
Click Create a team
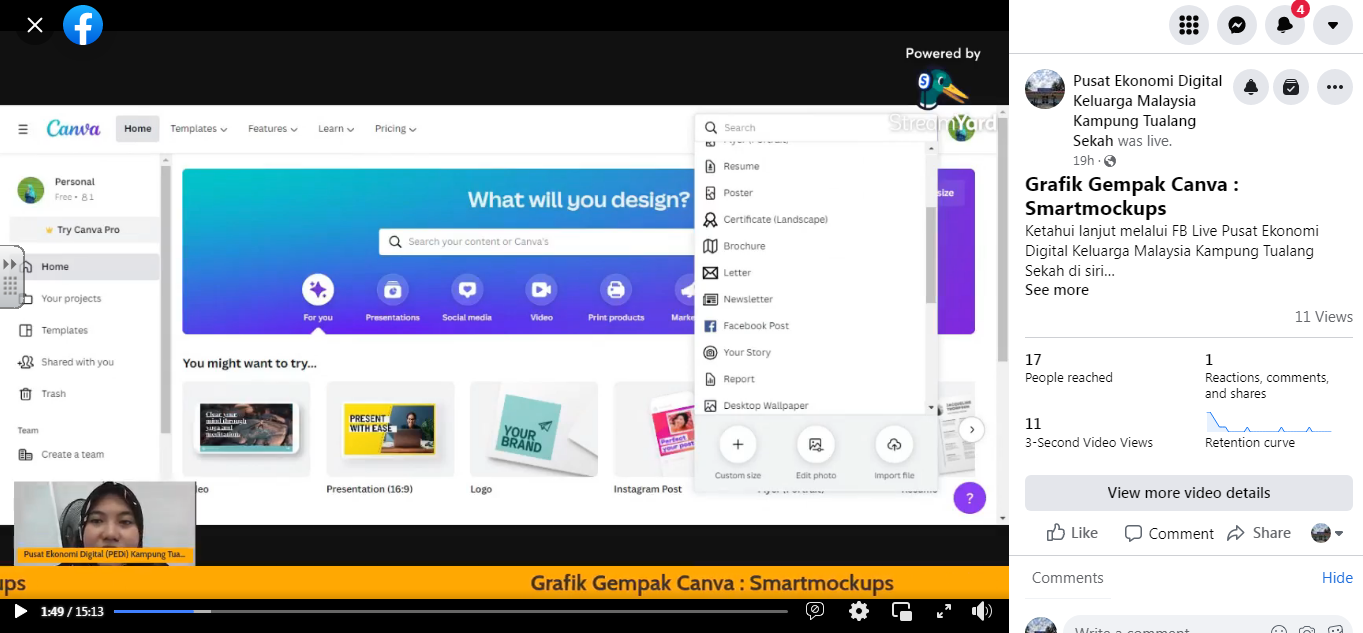[x=72, y=454]
